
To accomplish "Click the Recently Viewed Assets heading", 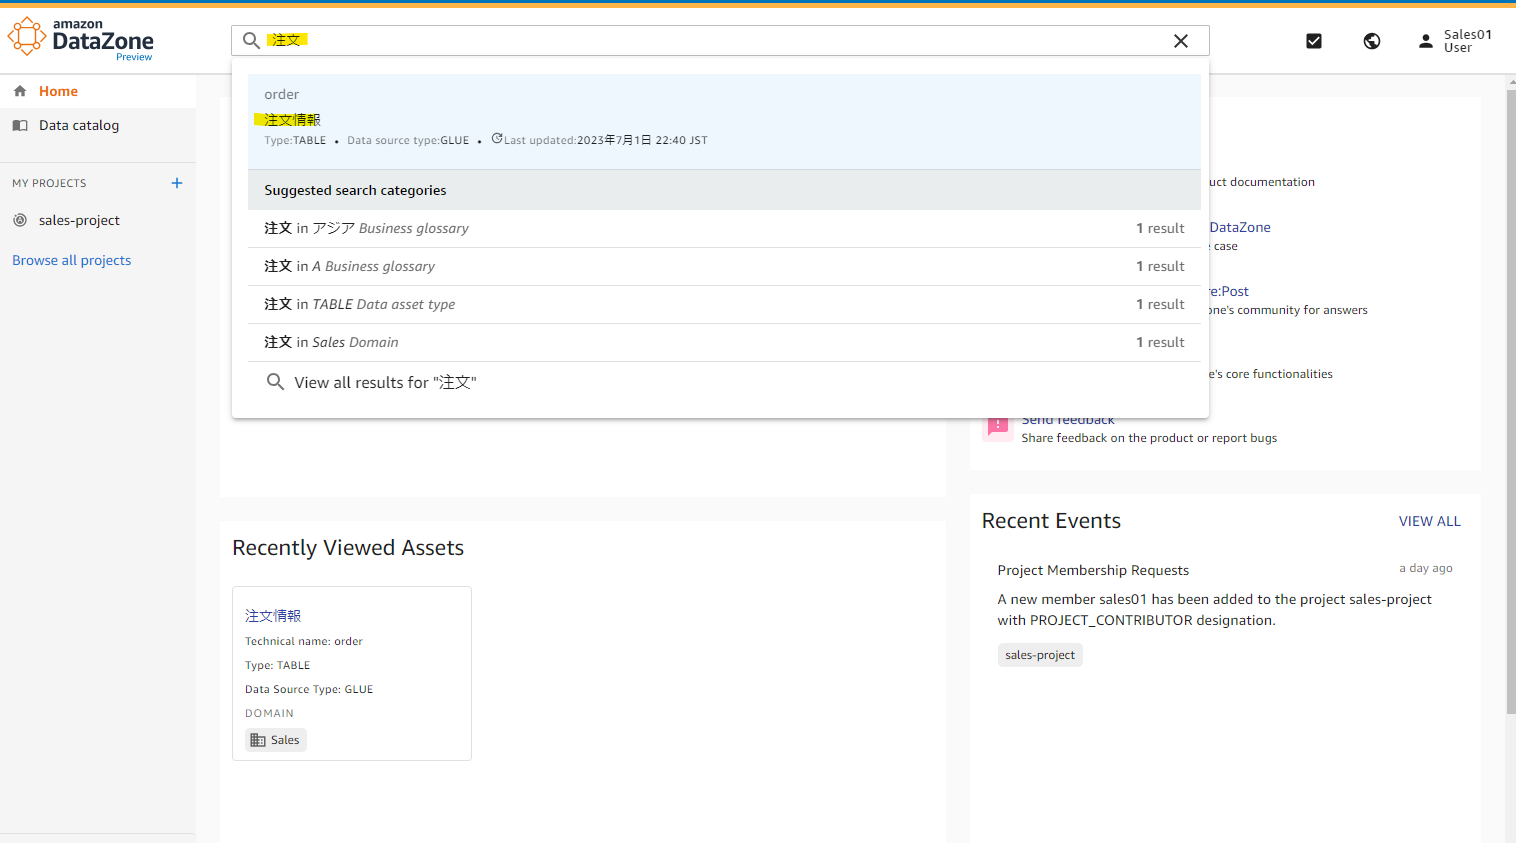I will [348, 548].
